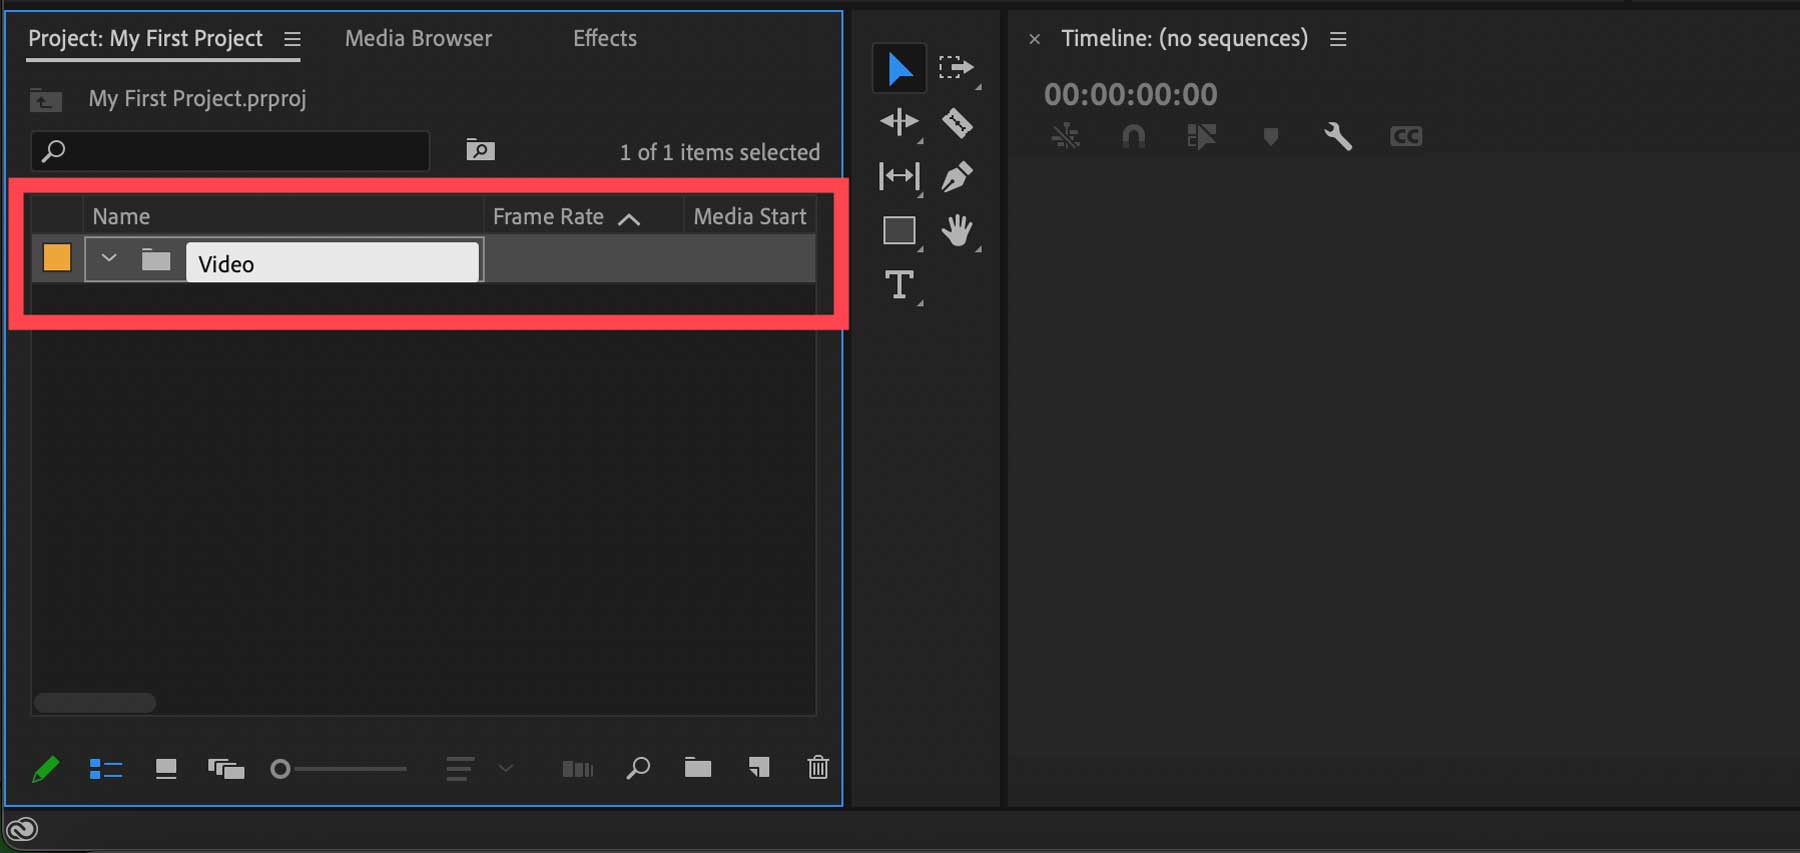Toggle project writable pencil icon
This screenshot has width=1800, height=853.
click(46, 769)
